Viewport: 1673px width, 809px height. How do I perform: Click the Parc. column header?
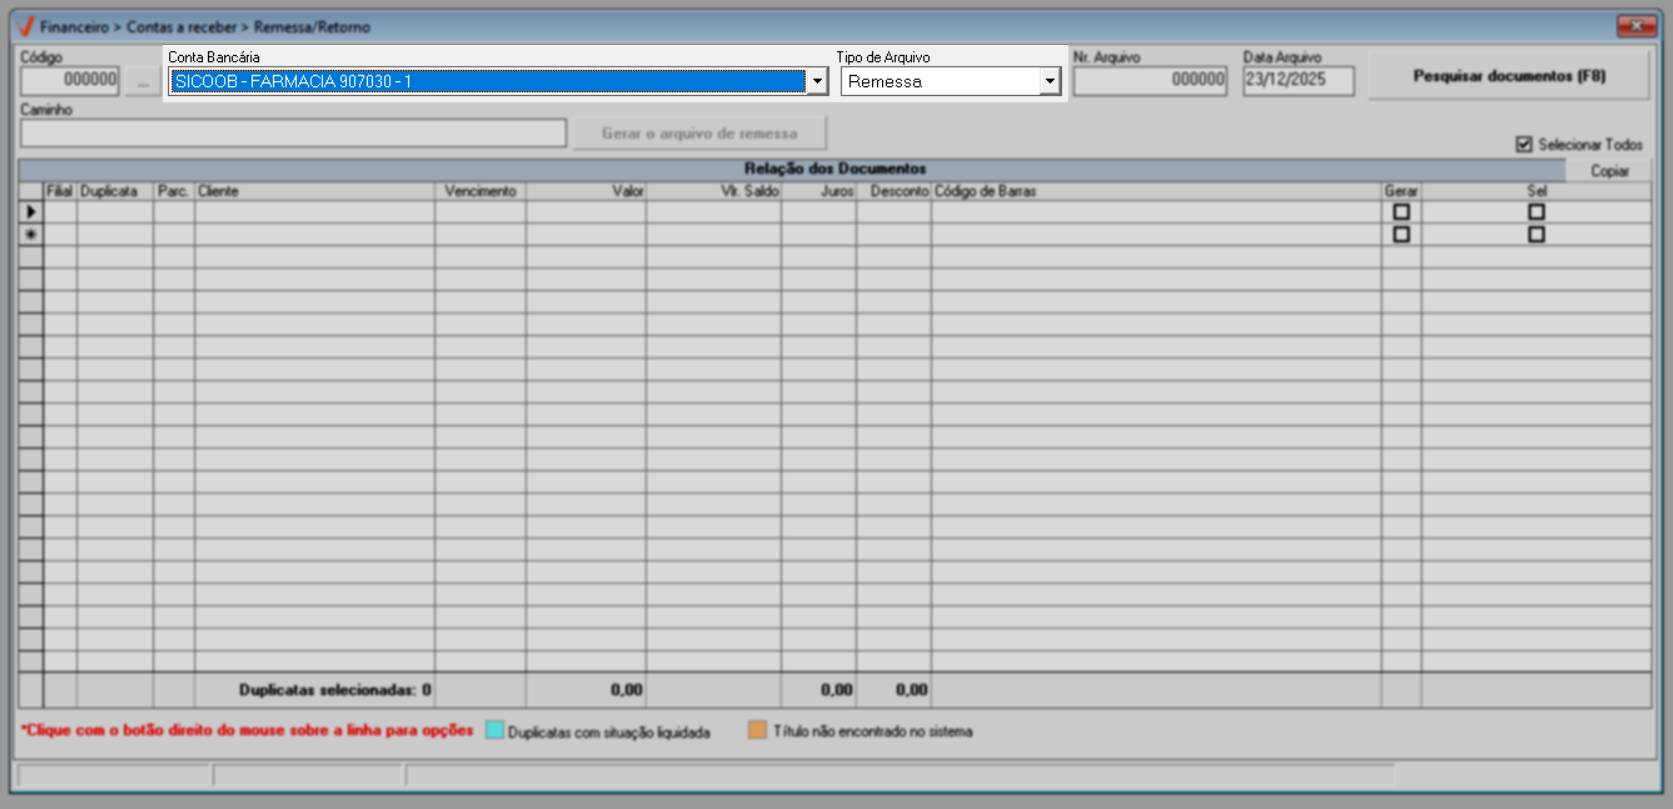click(x=174, y=191)
